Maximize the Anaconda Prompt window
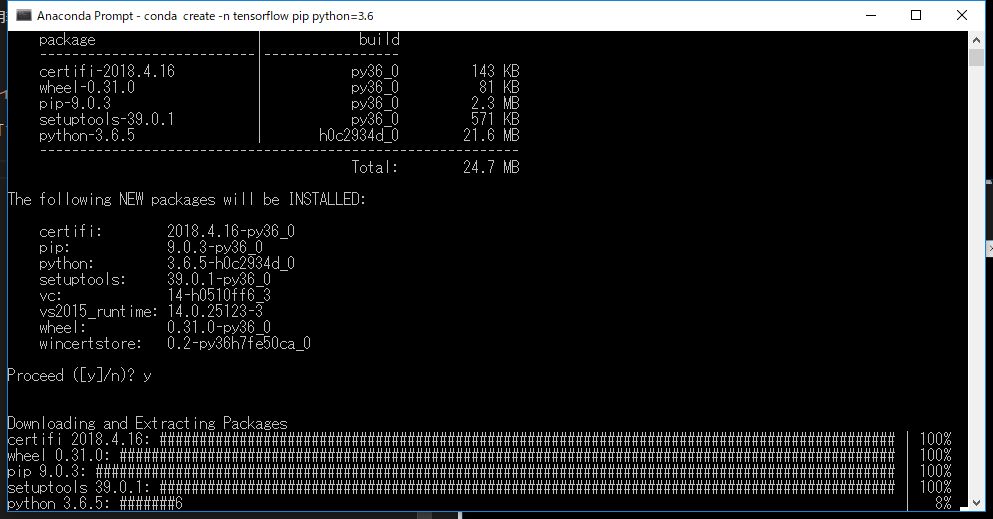Screen dimensions: 993x519 pyautogui.click(x=916, y=16)
